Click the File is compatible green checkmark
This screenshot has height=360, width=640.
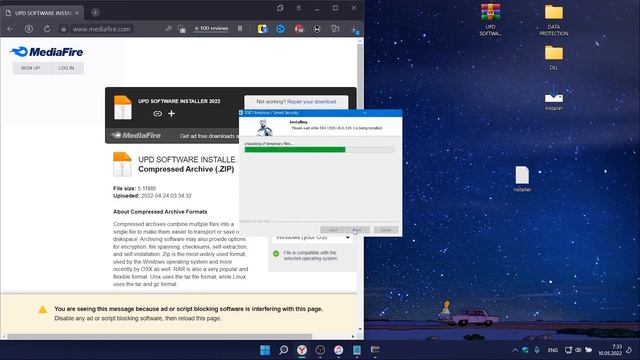[276, 253]
